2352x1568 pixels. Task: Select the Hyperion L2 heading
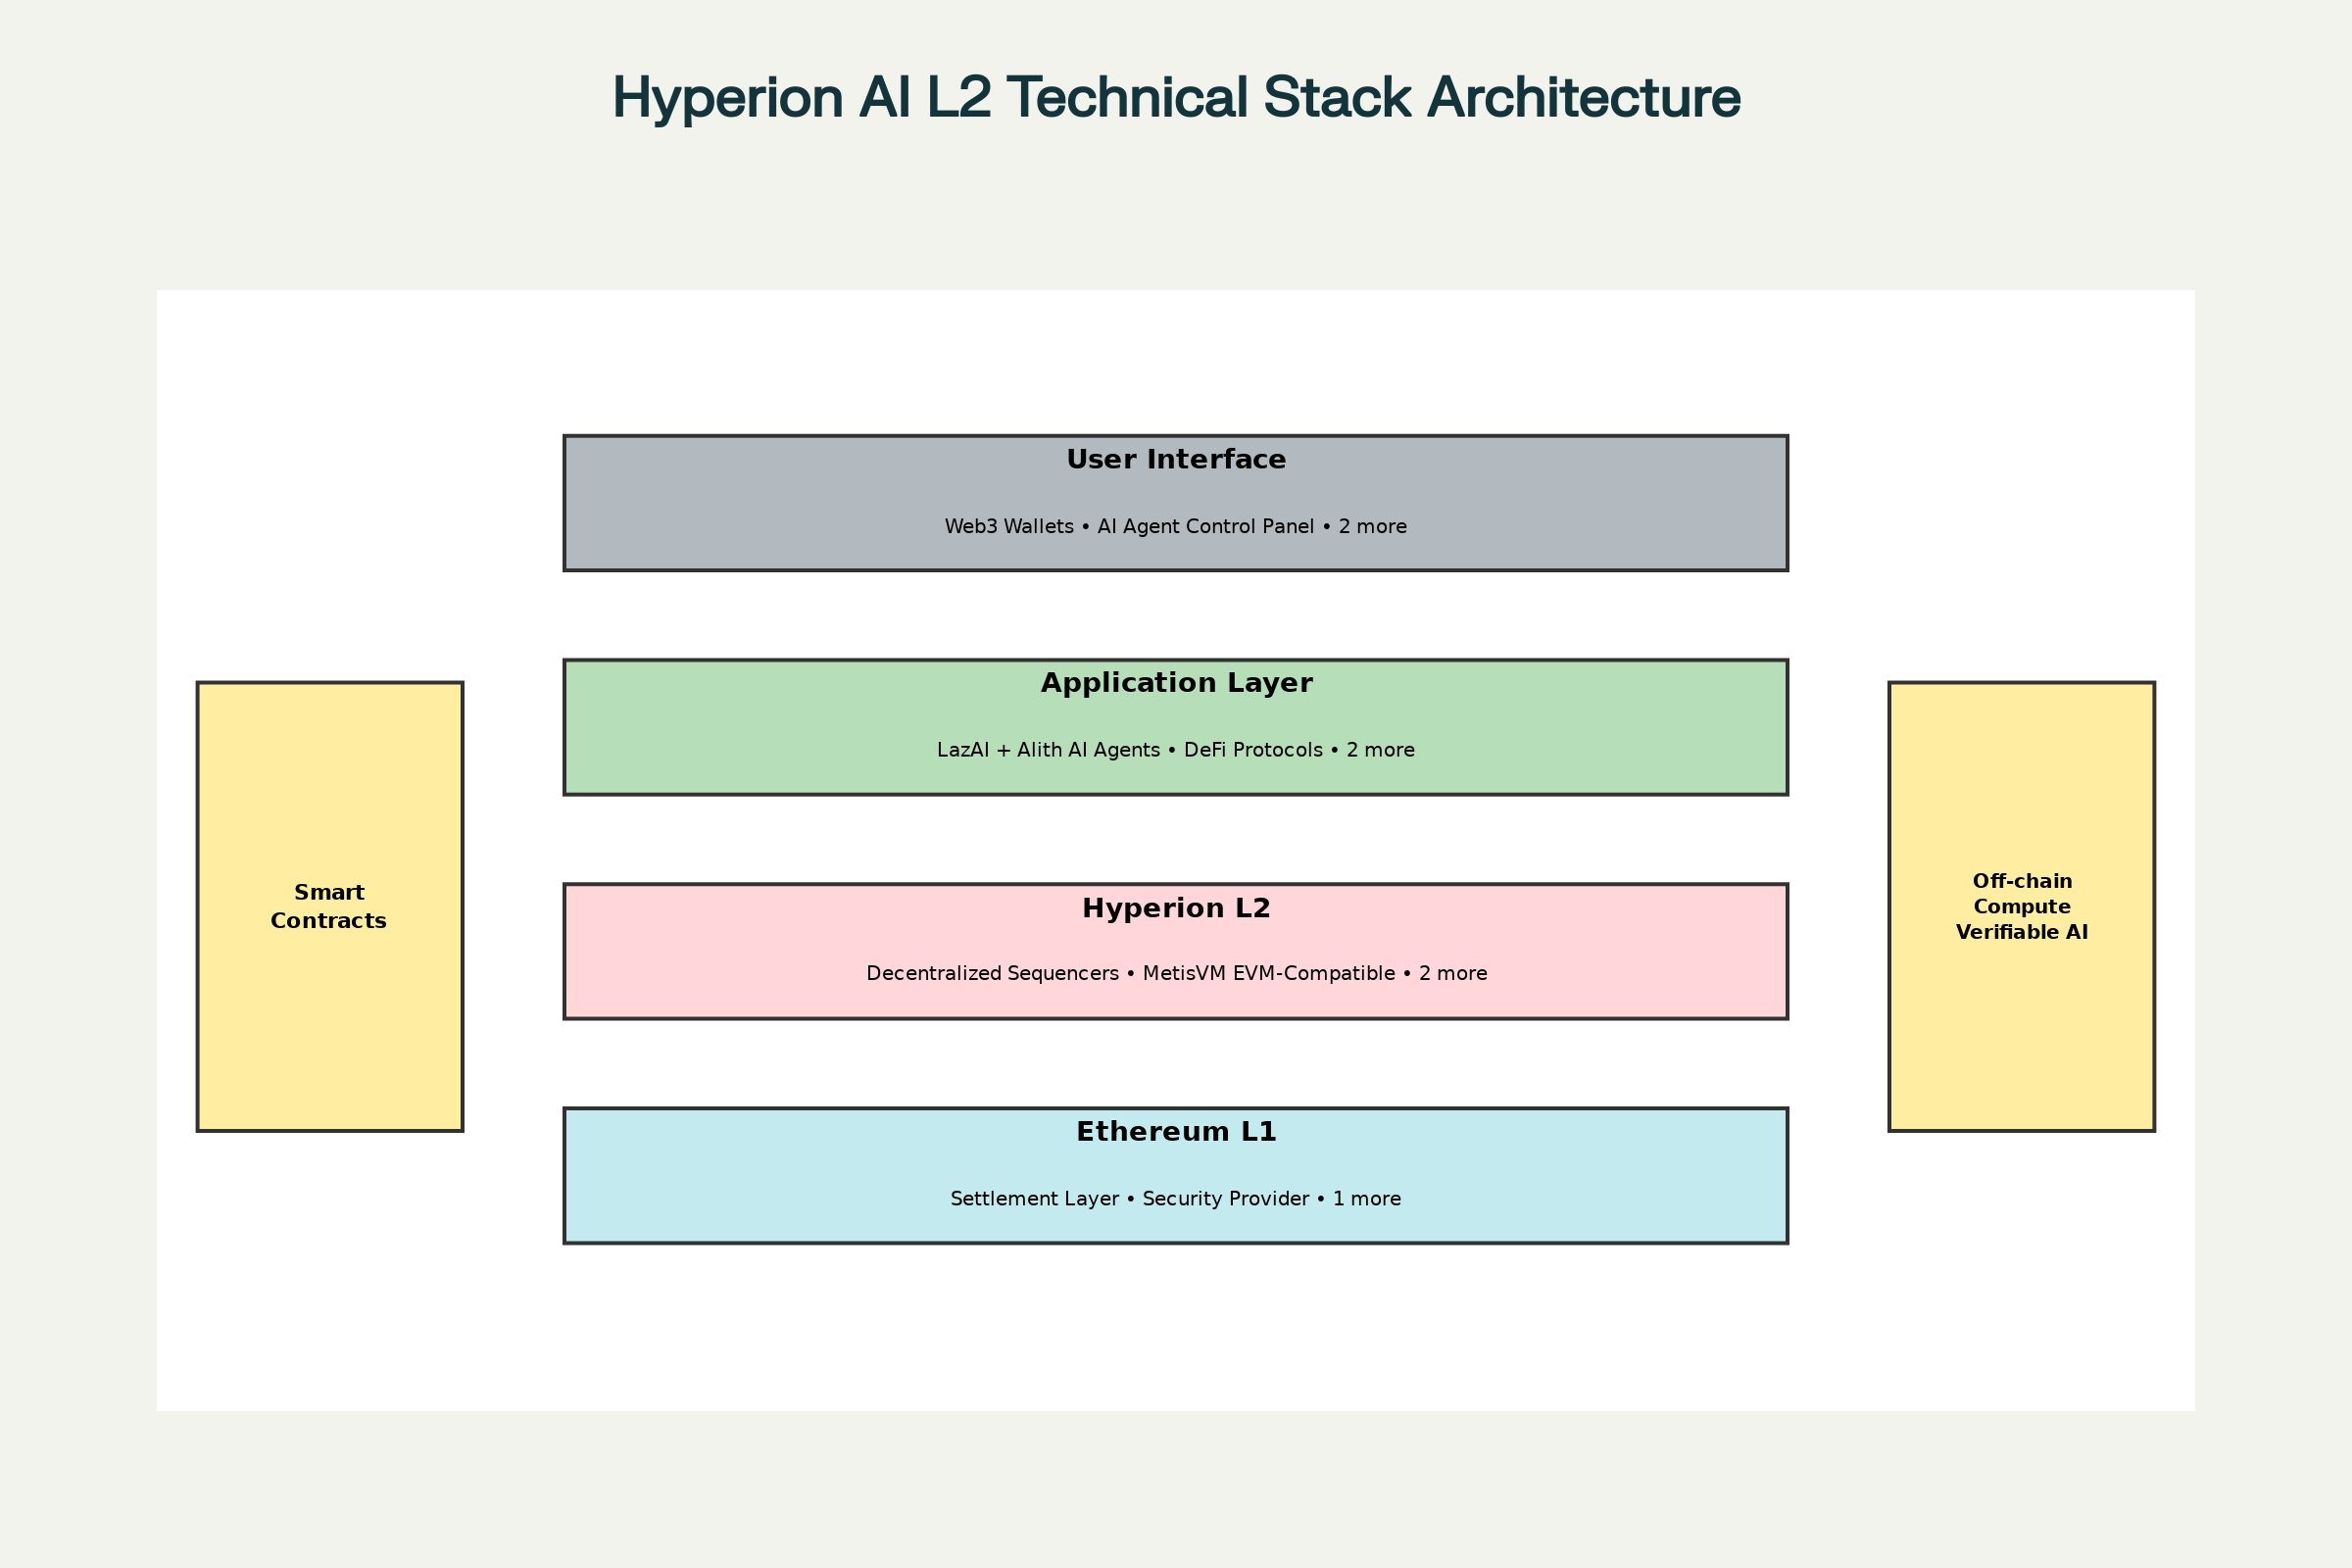(x=1176, y=909)
